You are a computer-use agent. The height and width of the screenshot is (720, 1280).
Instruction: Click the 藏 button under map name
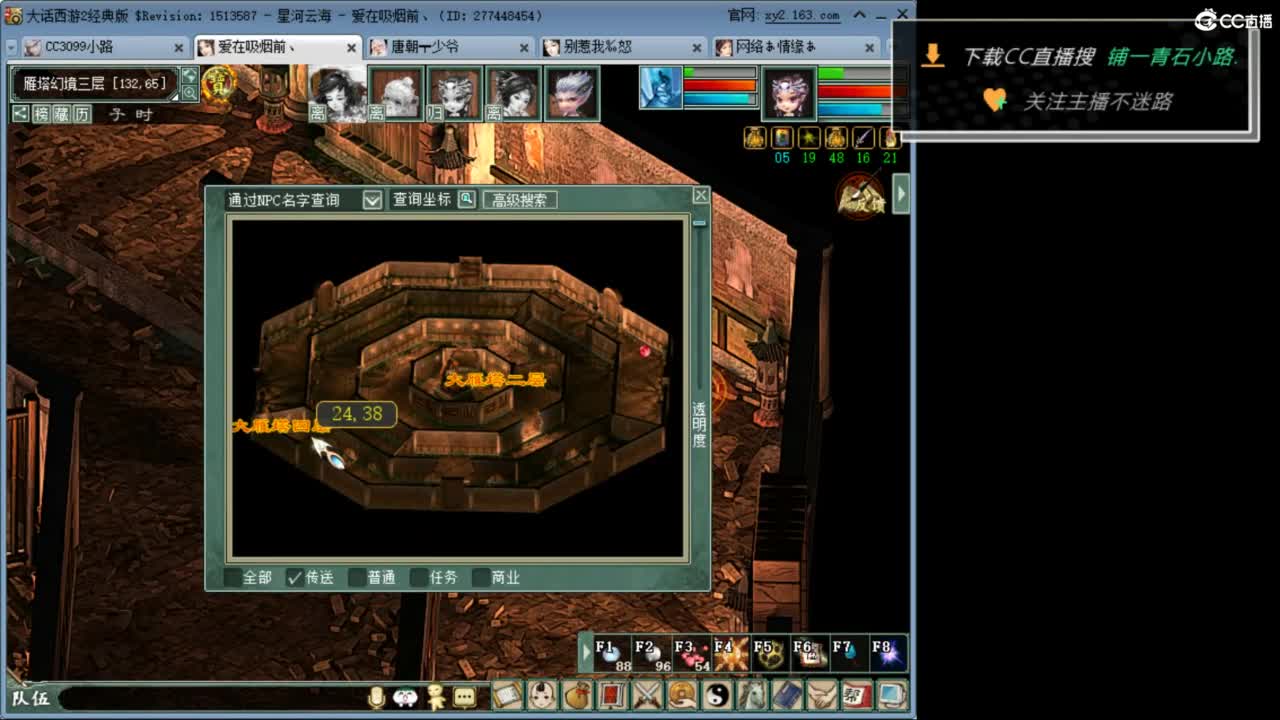(62, 114)
